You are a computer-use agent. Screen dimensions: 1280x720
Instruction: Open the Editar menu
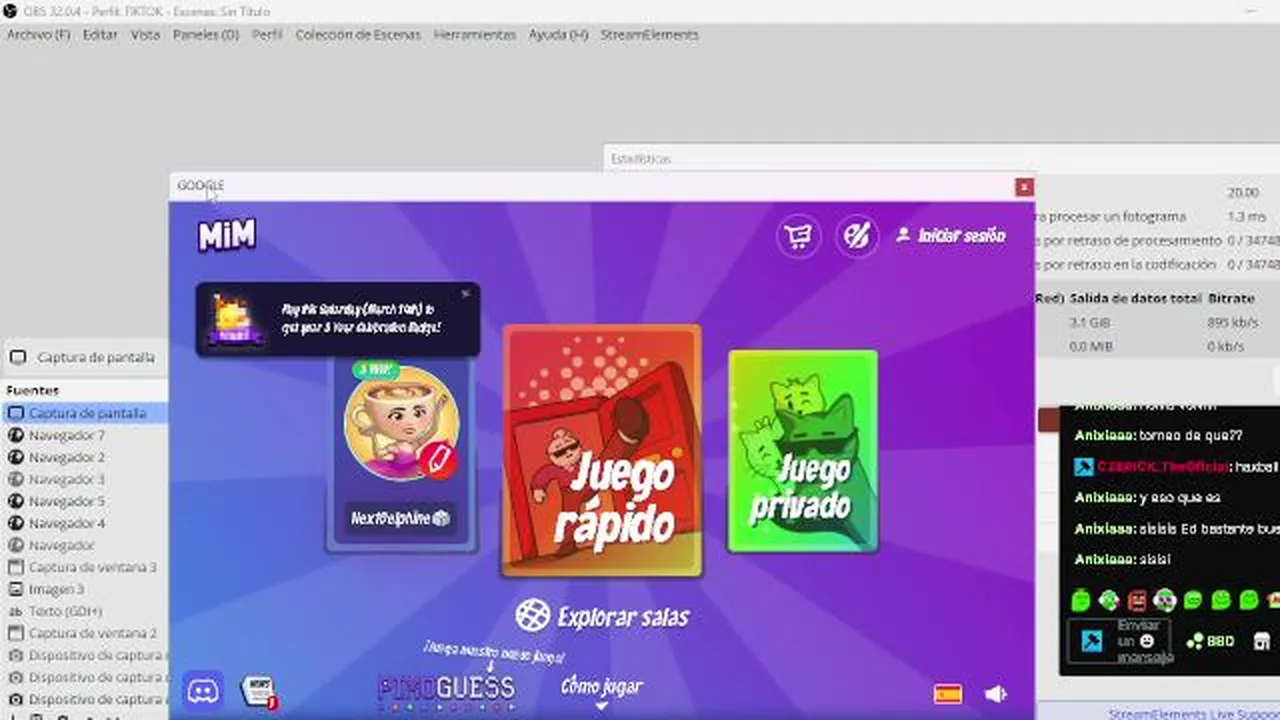click(x=100, y=34)
